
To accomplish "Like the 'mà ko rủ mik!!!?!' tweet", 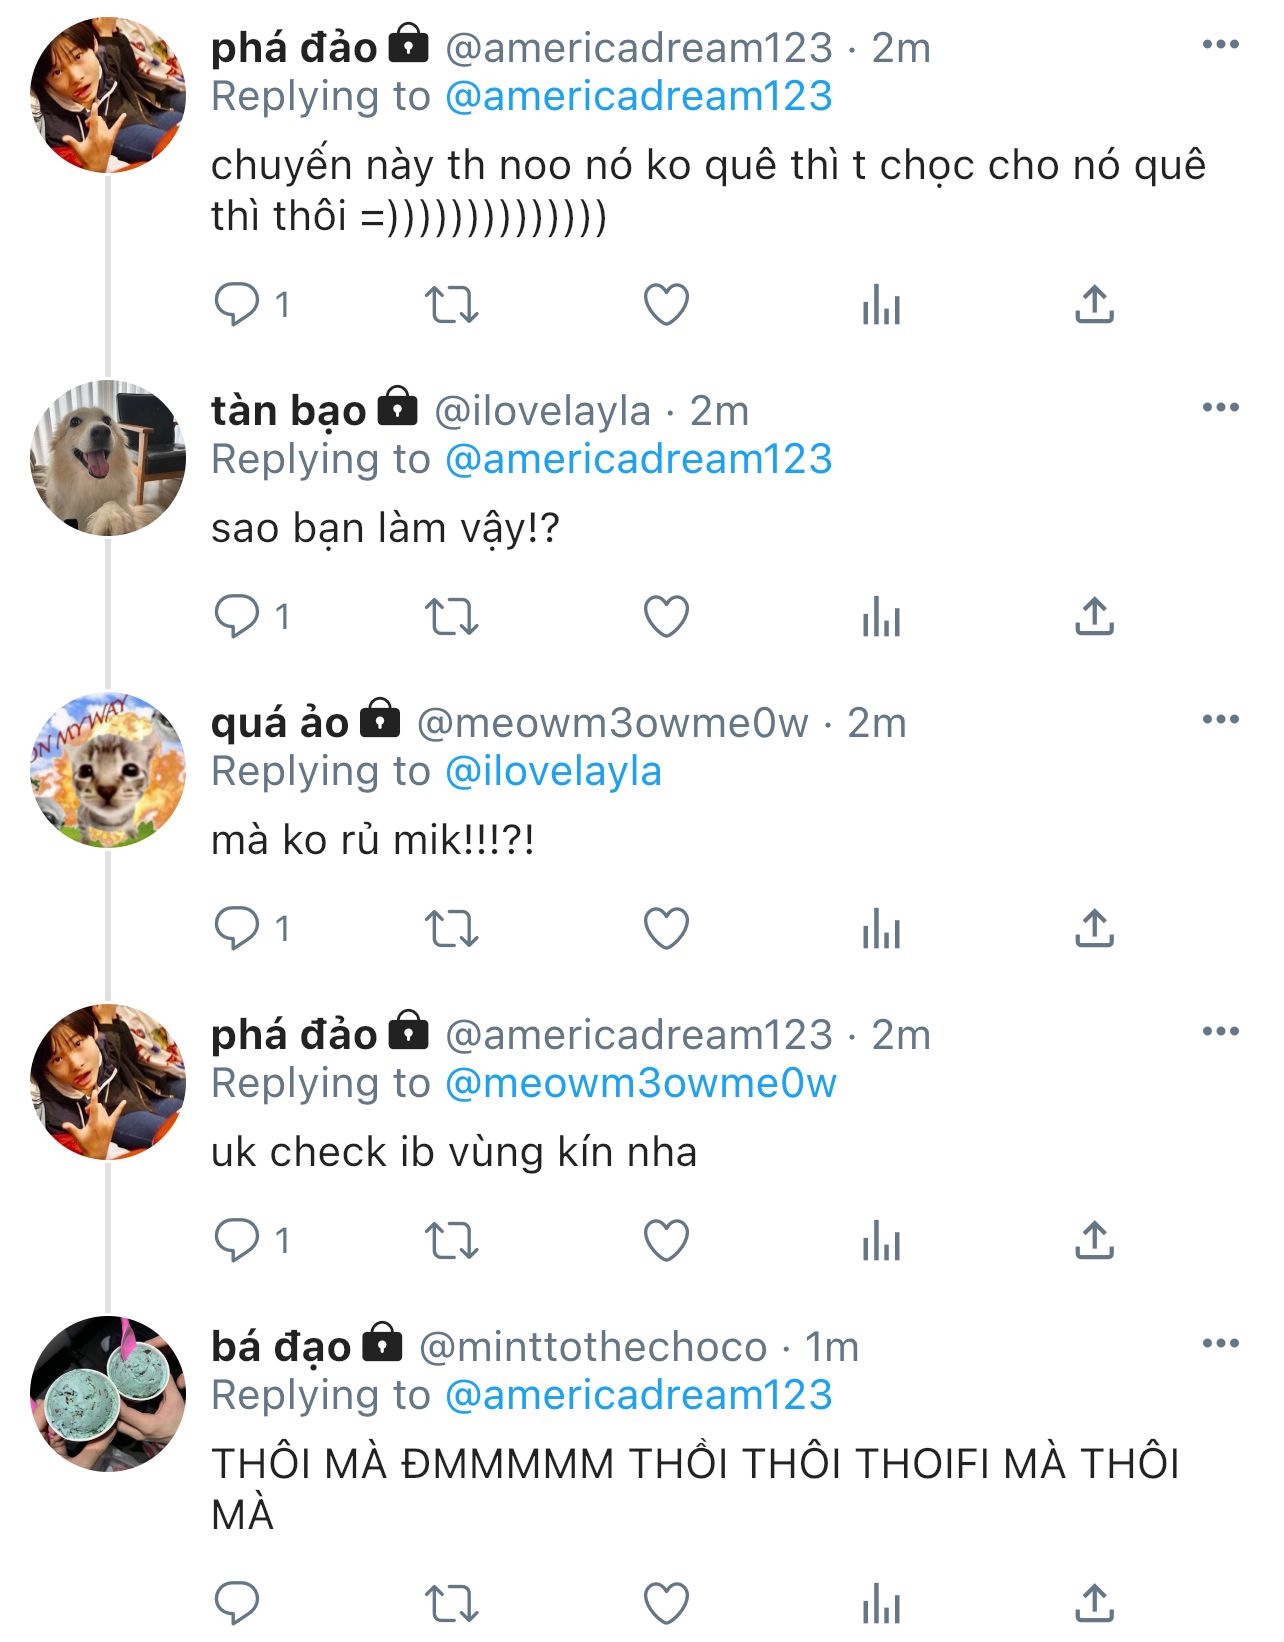I will pyautogui.click(x=666, y=929).
